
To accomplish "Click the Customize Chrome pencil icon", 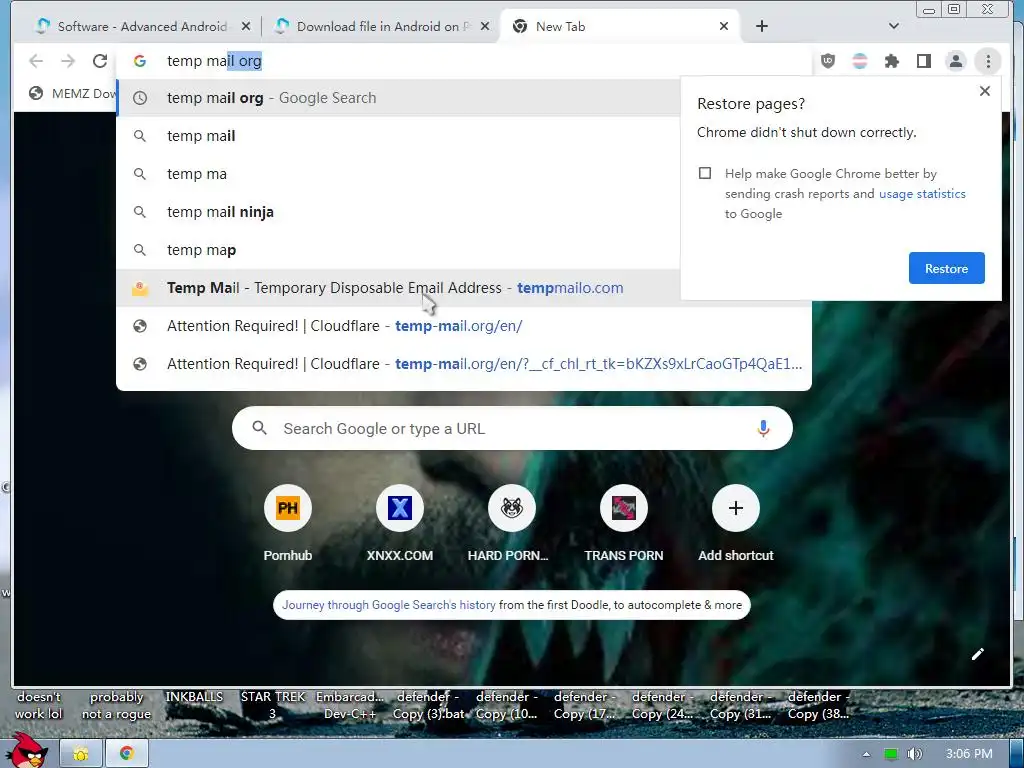I will tap(978, 654).
